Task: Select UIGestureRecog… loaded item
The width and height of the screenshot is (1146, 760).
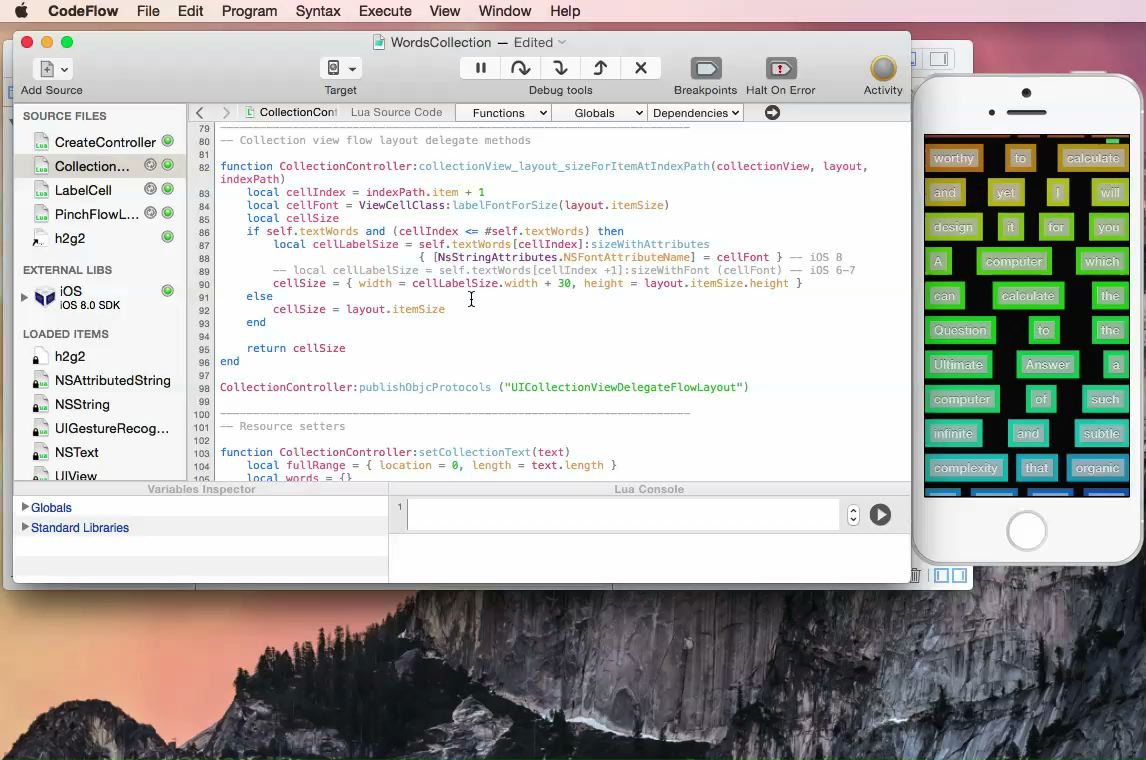Action: (101, 429)
